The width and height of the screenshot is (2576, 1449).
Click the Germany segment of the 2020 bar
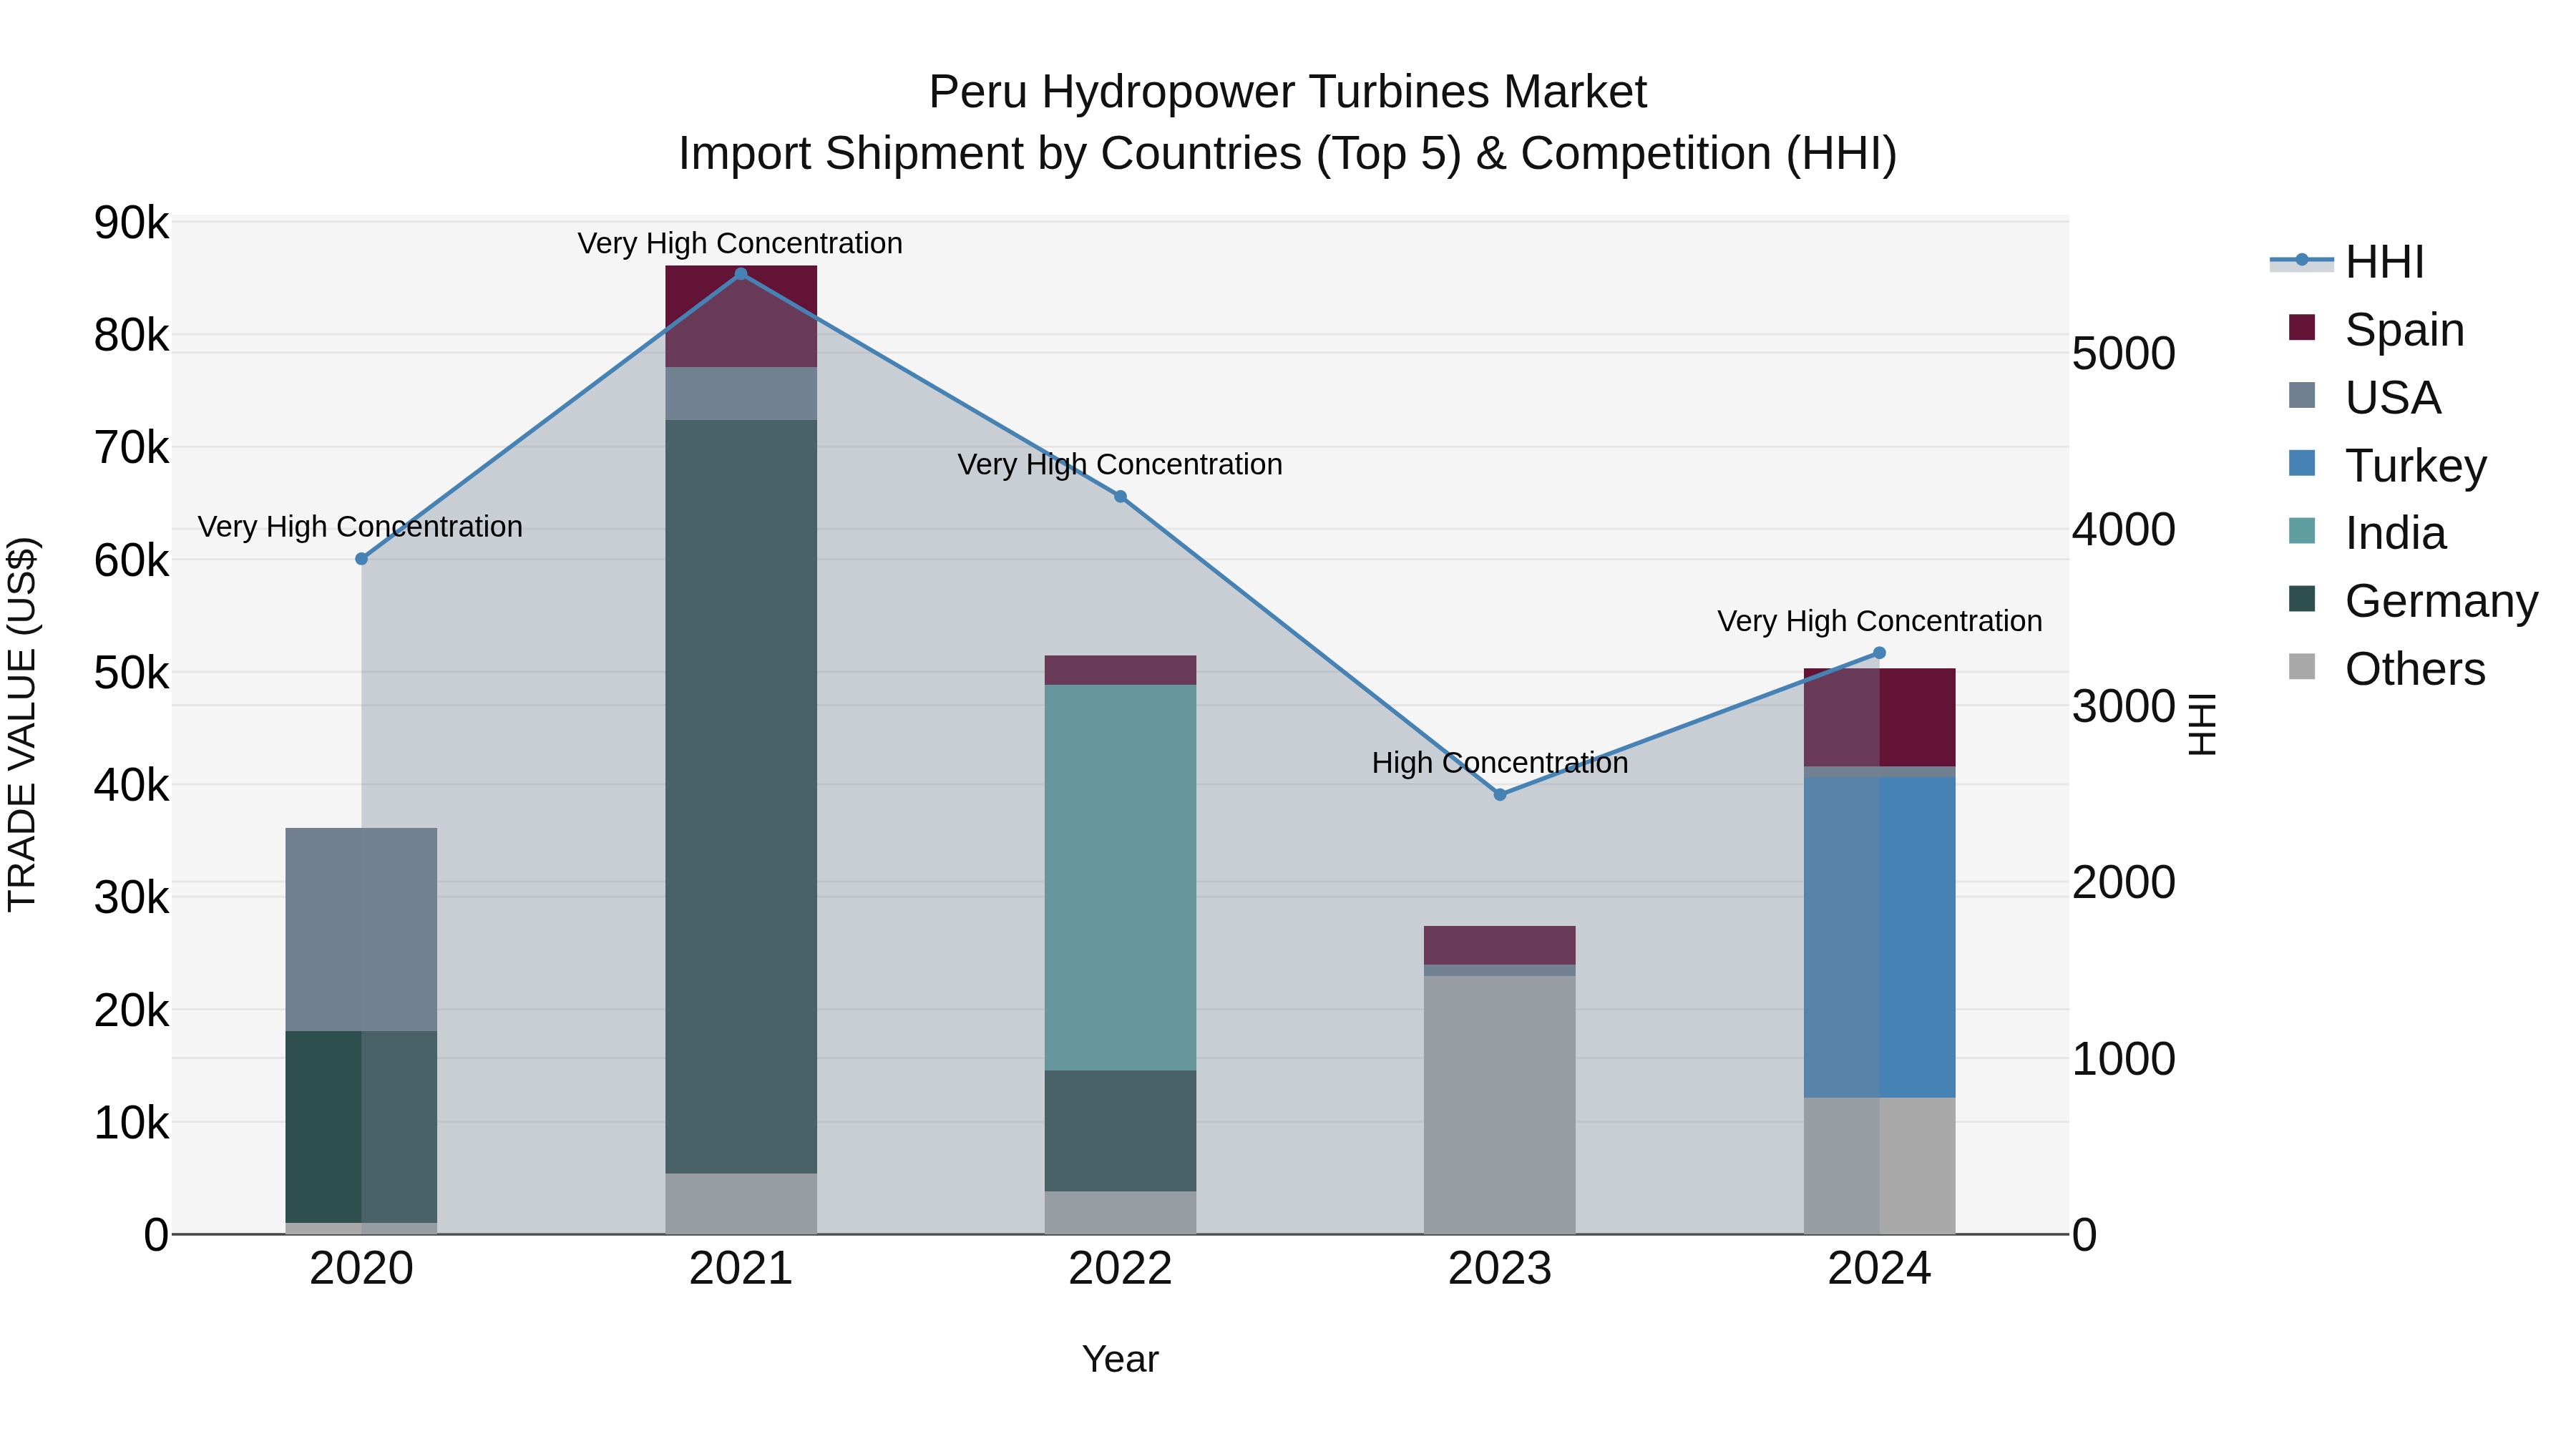[x=362, y=1127]
